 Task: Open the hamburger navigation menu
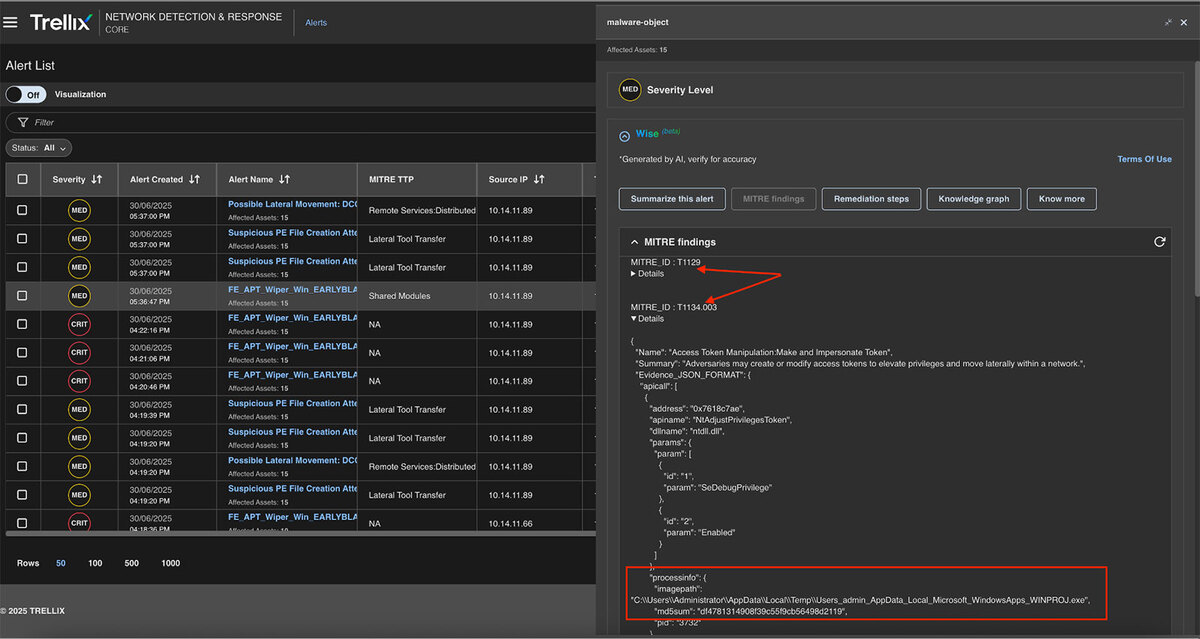pos(11,22)
